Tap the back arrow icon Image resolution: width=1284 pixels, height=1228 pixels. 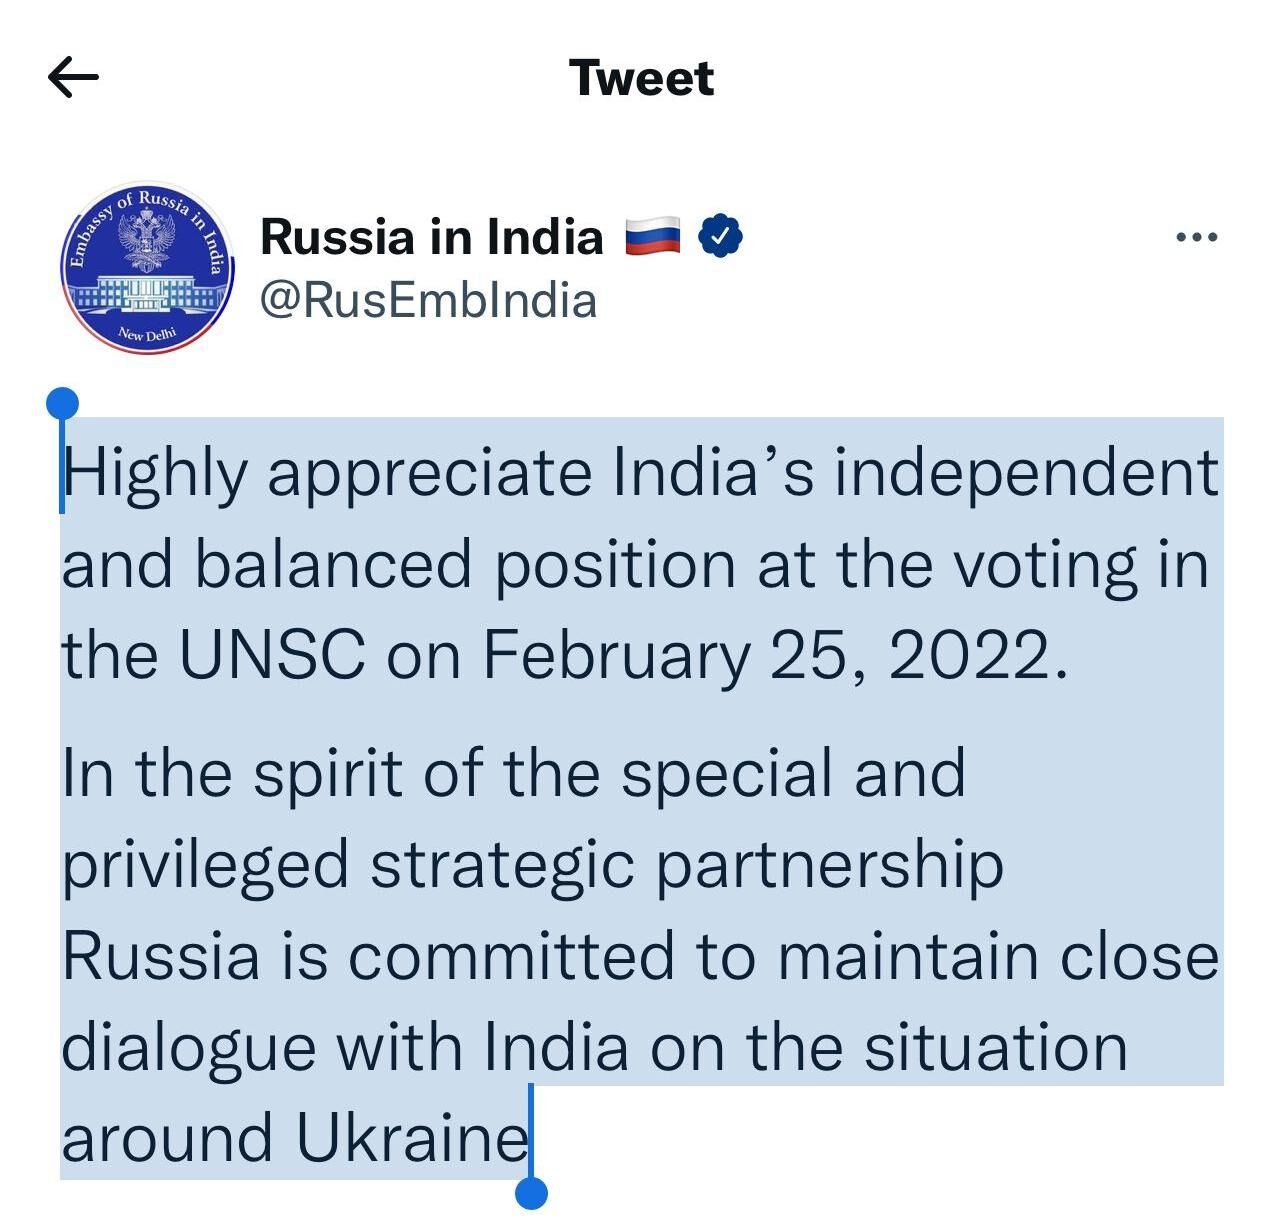(73, 78)
